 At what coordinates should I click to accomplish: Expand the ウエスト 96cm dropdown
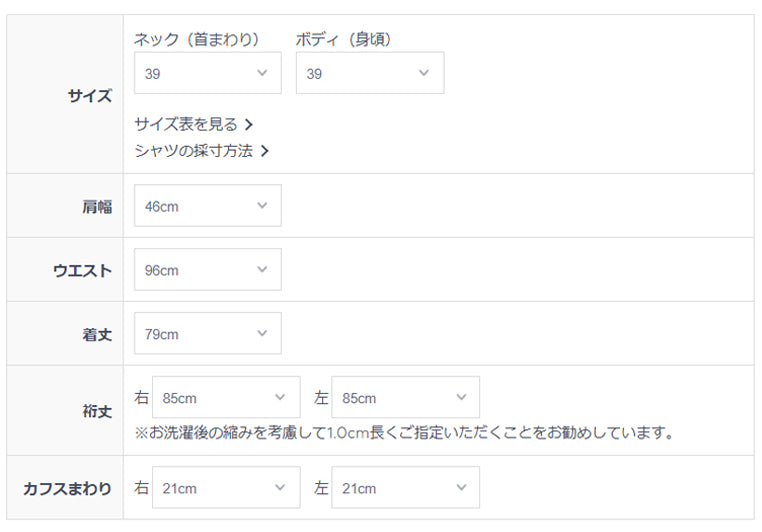tap(207, 270)
